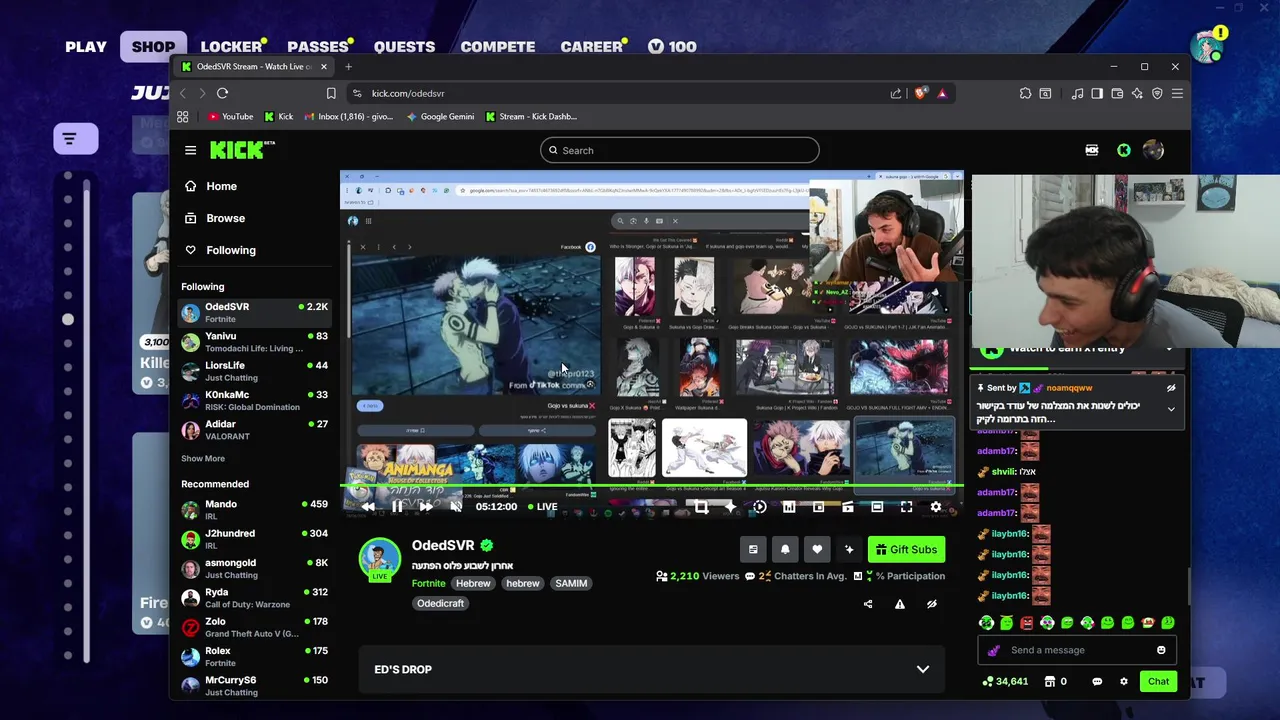
Task: Select the SHOP tab in Fortnite window
Action: (x=153, y=46)
